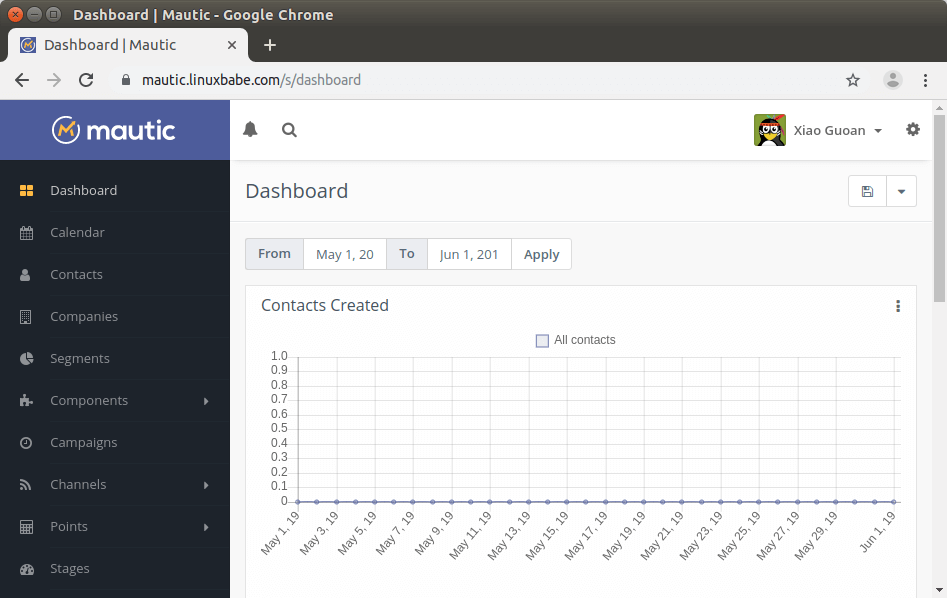Open Chrome profile avatar icon
This screenshot has width=947, height=598.
(893, 80)
